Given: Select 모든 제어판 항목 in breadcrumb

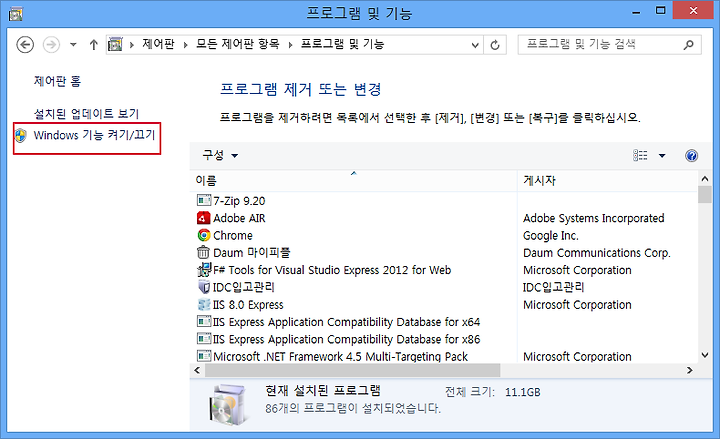Looking at the screenshot, I should pos(237,44).
